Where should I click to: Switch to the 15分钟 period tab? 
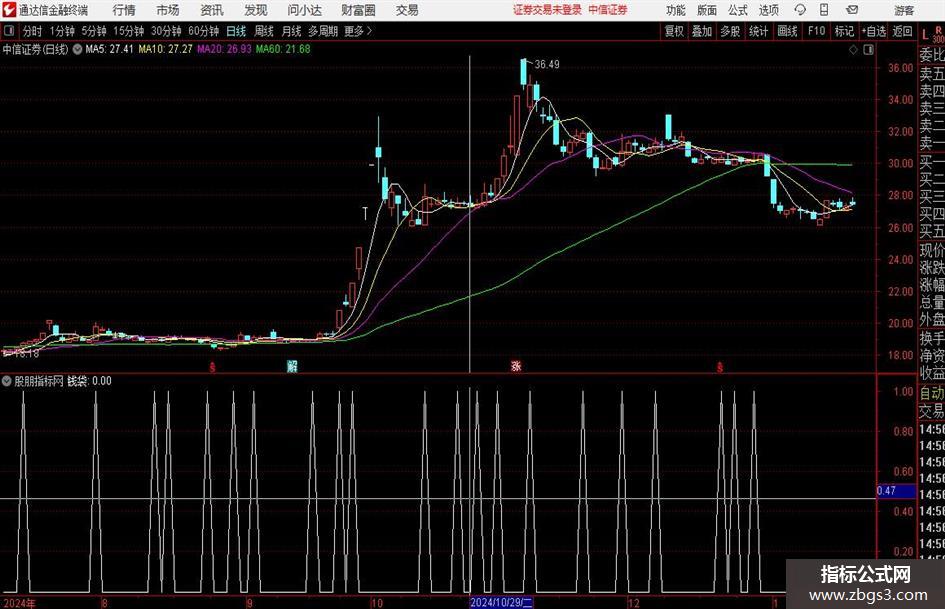pyautogui.click(x=129, y=31)
